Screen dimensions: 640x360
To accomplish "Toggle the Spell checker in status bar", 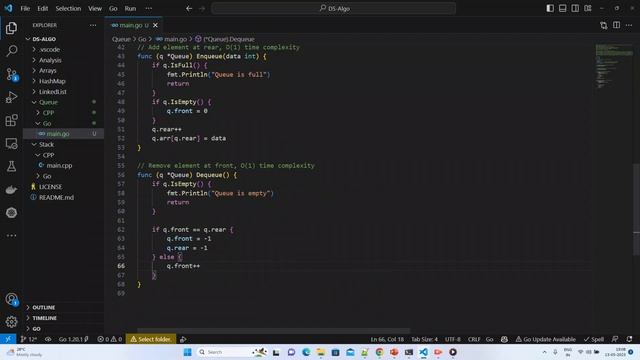I will pyautogui.click(x=594, y=339).
